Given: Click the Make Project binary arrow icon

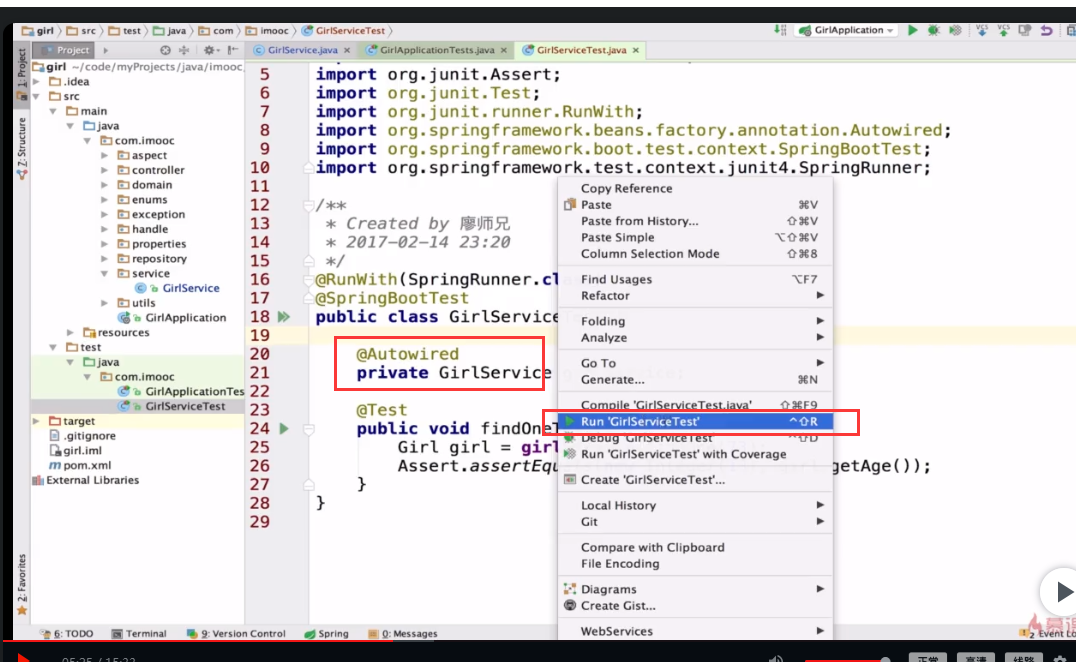Looking at the screenshot, I should point(780,30).
